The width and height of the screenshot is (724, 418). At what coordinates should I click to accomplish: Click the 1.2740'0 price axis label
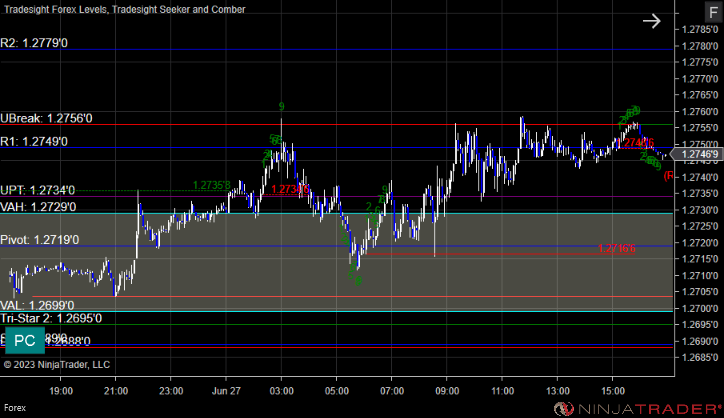click(700, 177)
